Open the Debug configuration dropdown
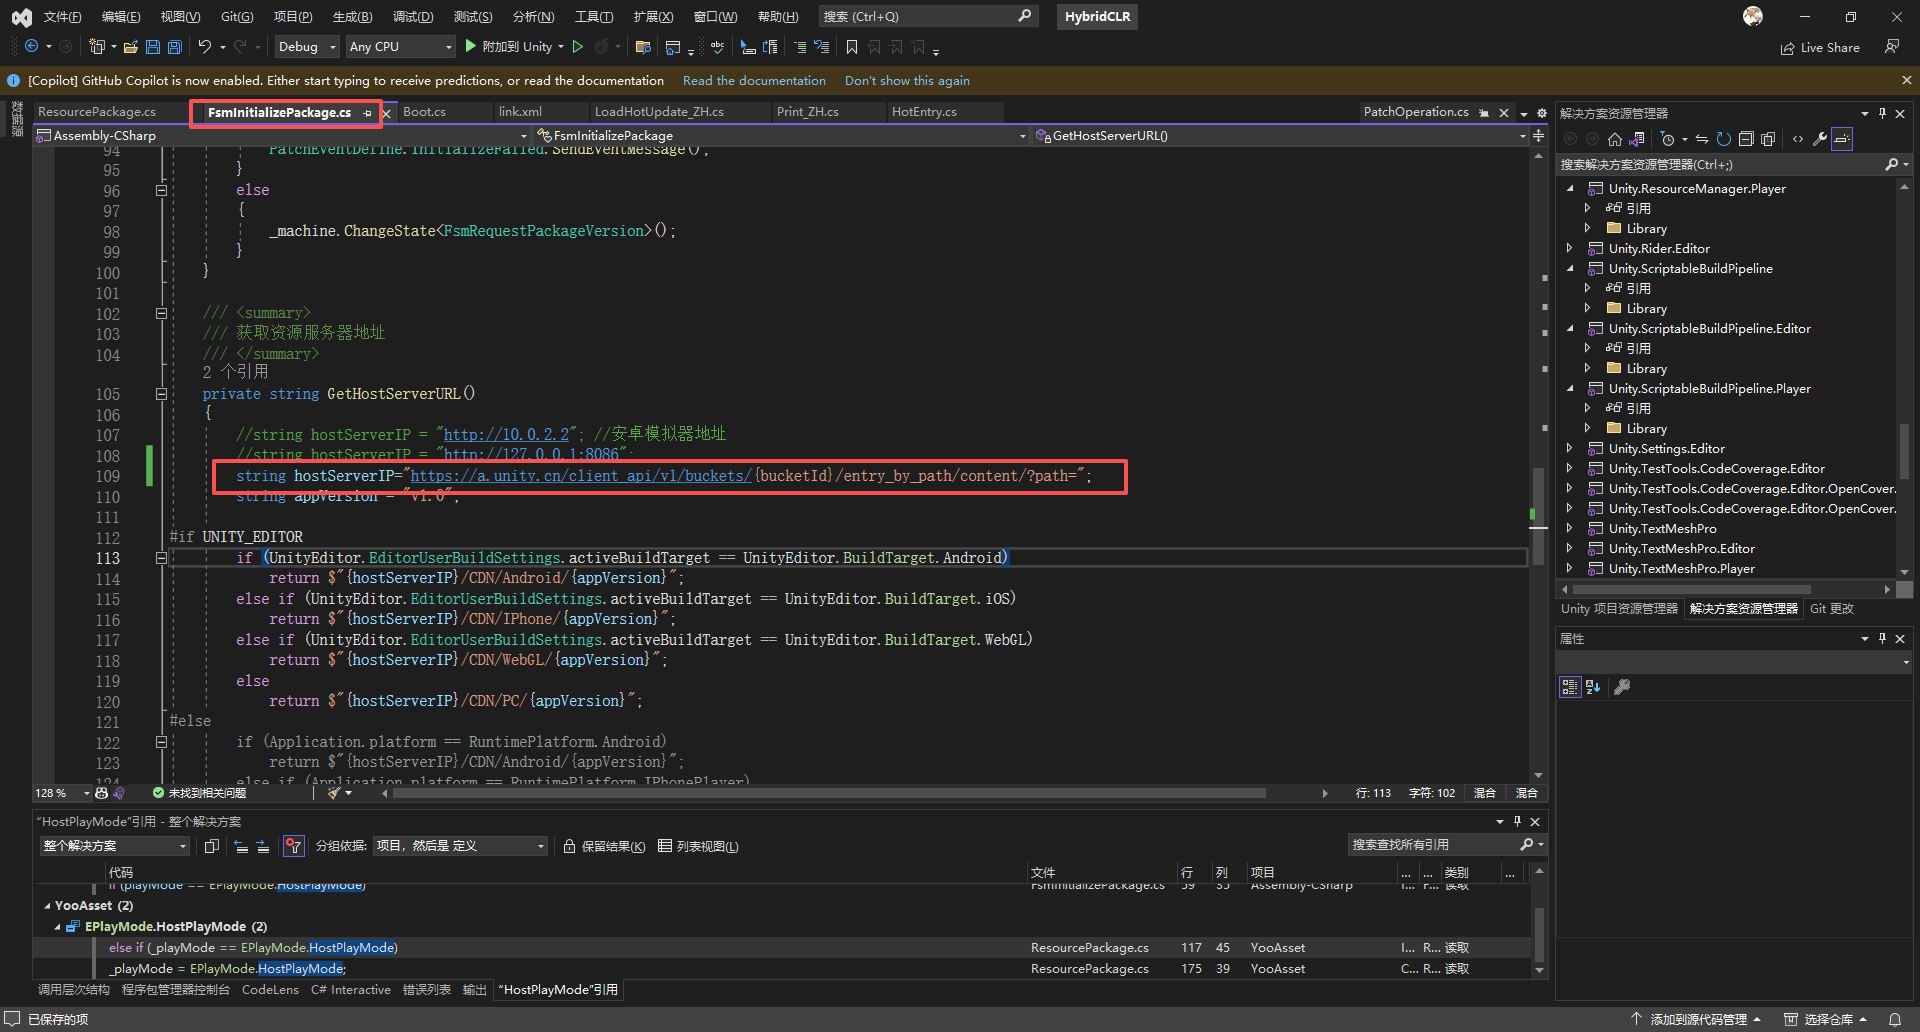Screen dimensions: 1920x1032 click(x=306, y=47)
